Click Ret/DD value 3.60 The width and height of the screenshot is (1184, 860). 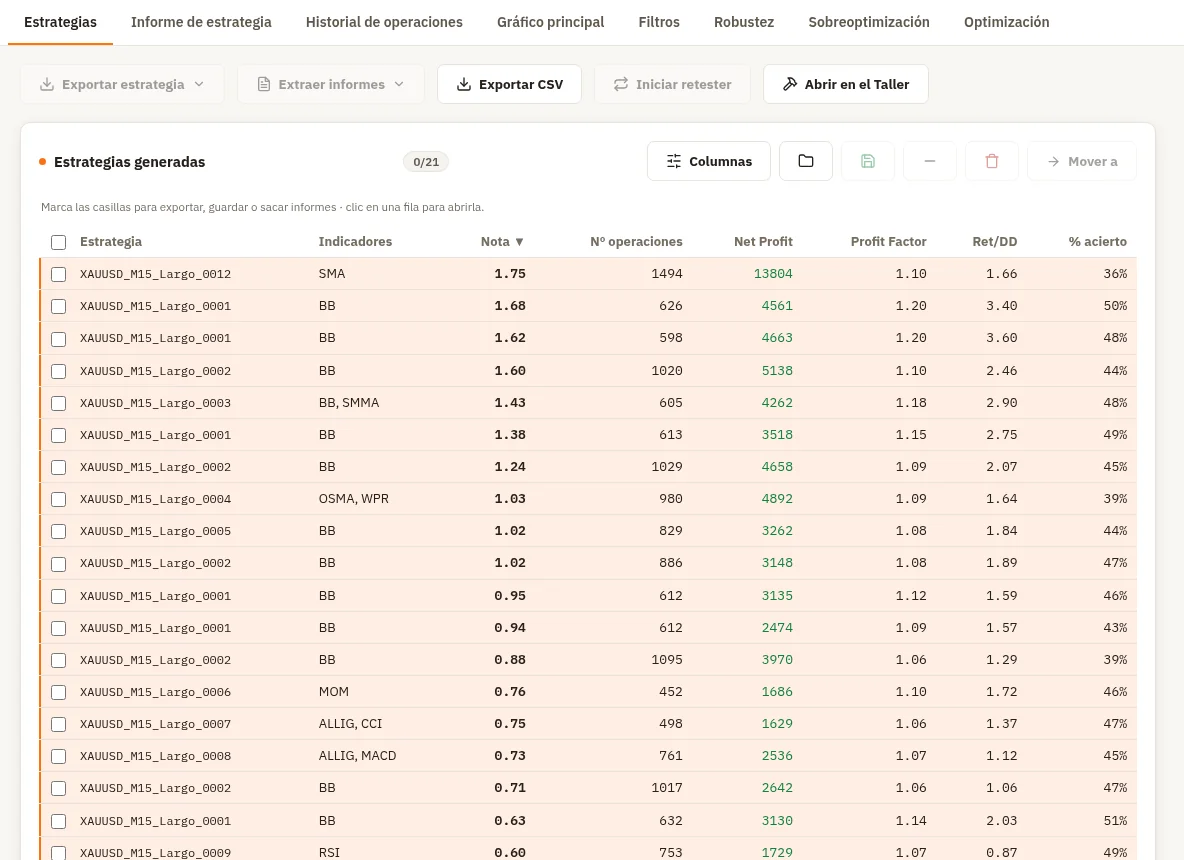(x=1001, y=338)
